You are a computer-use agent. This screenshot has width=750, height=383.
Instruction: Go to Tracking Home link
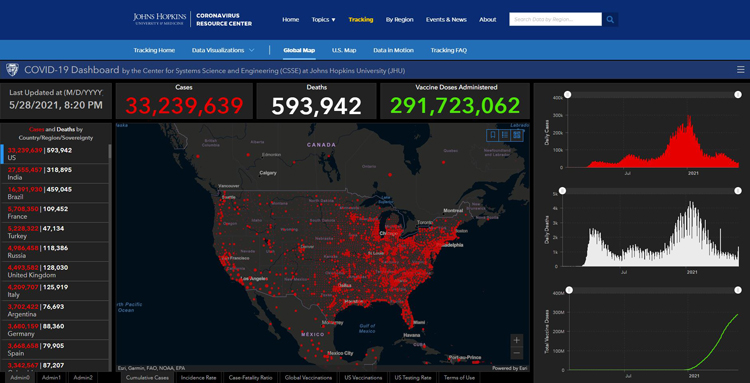[154, 50]
